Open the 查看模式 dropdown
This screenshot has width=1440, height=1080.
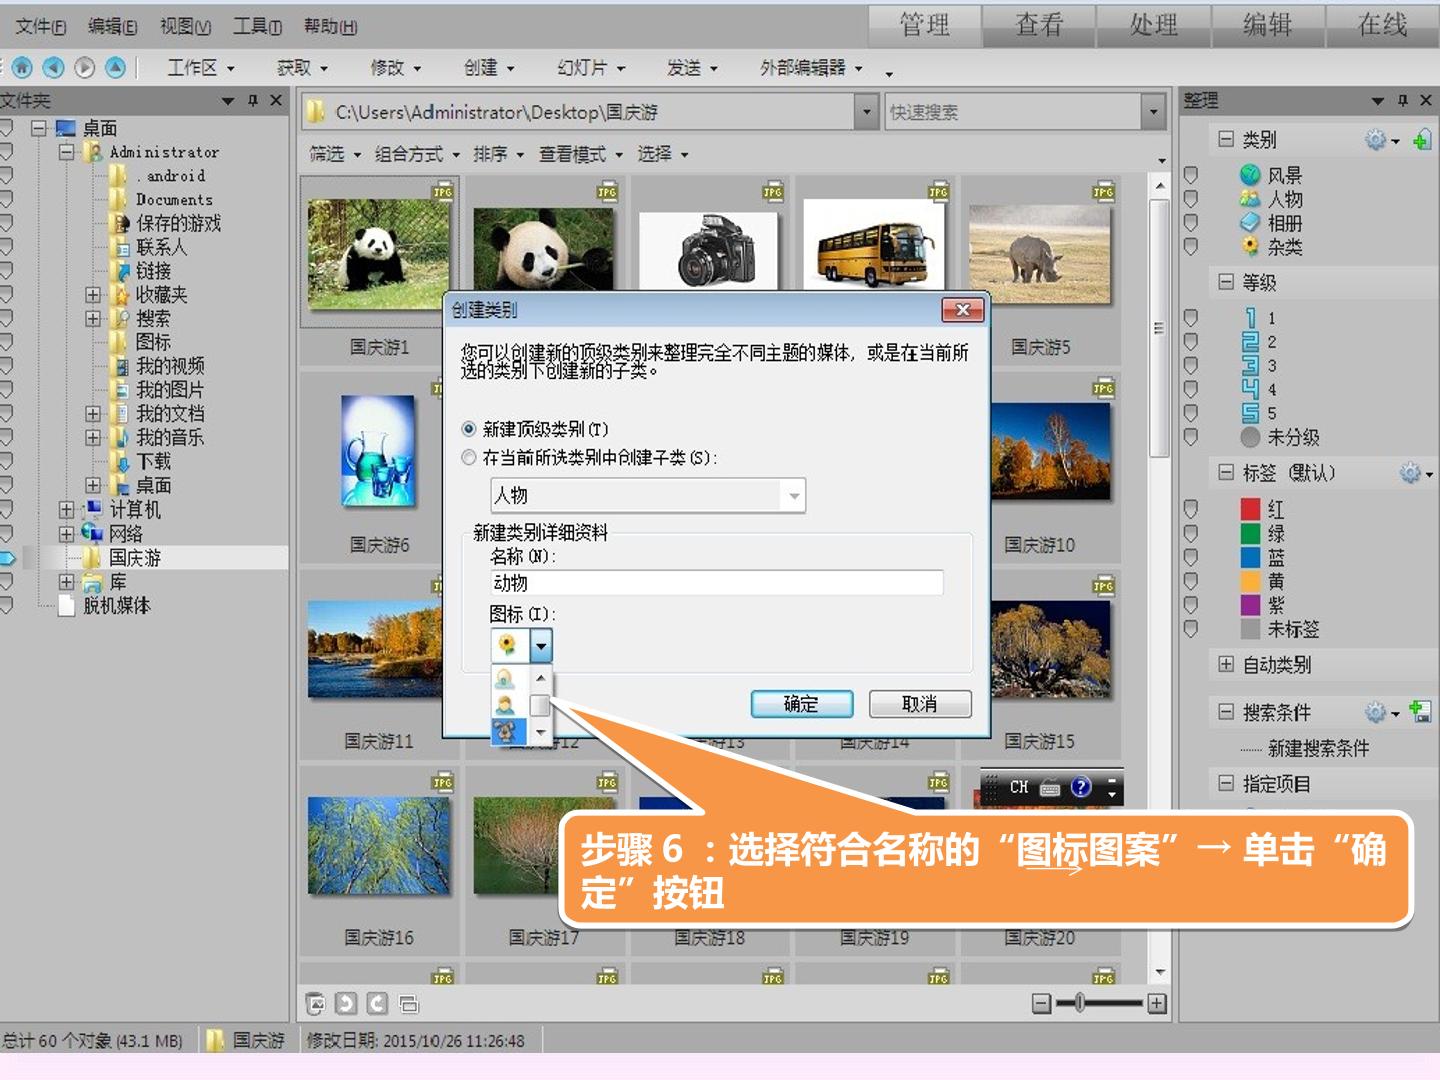point(581,154)
